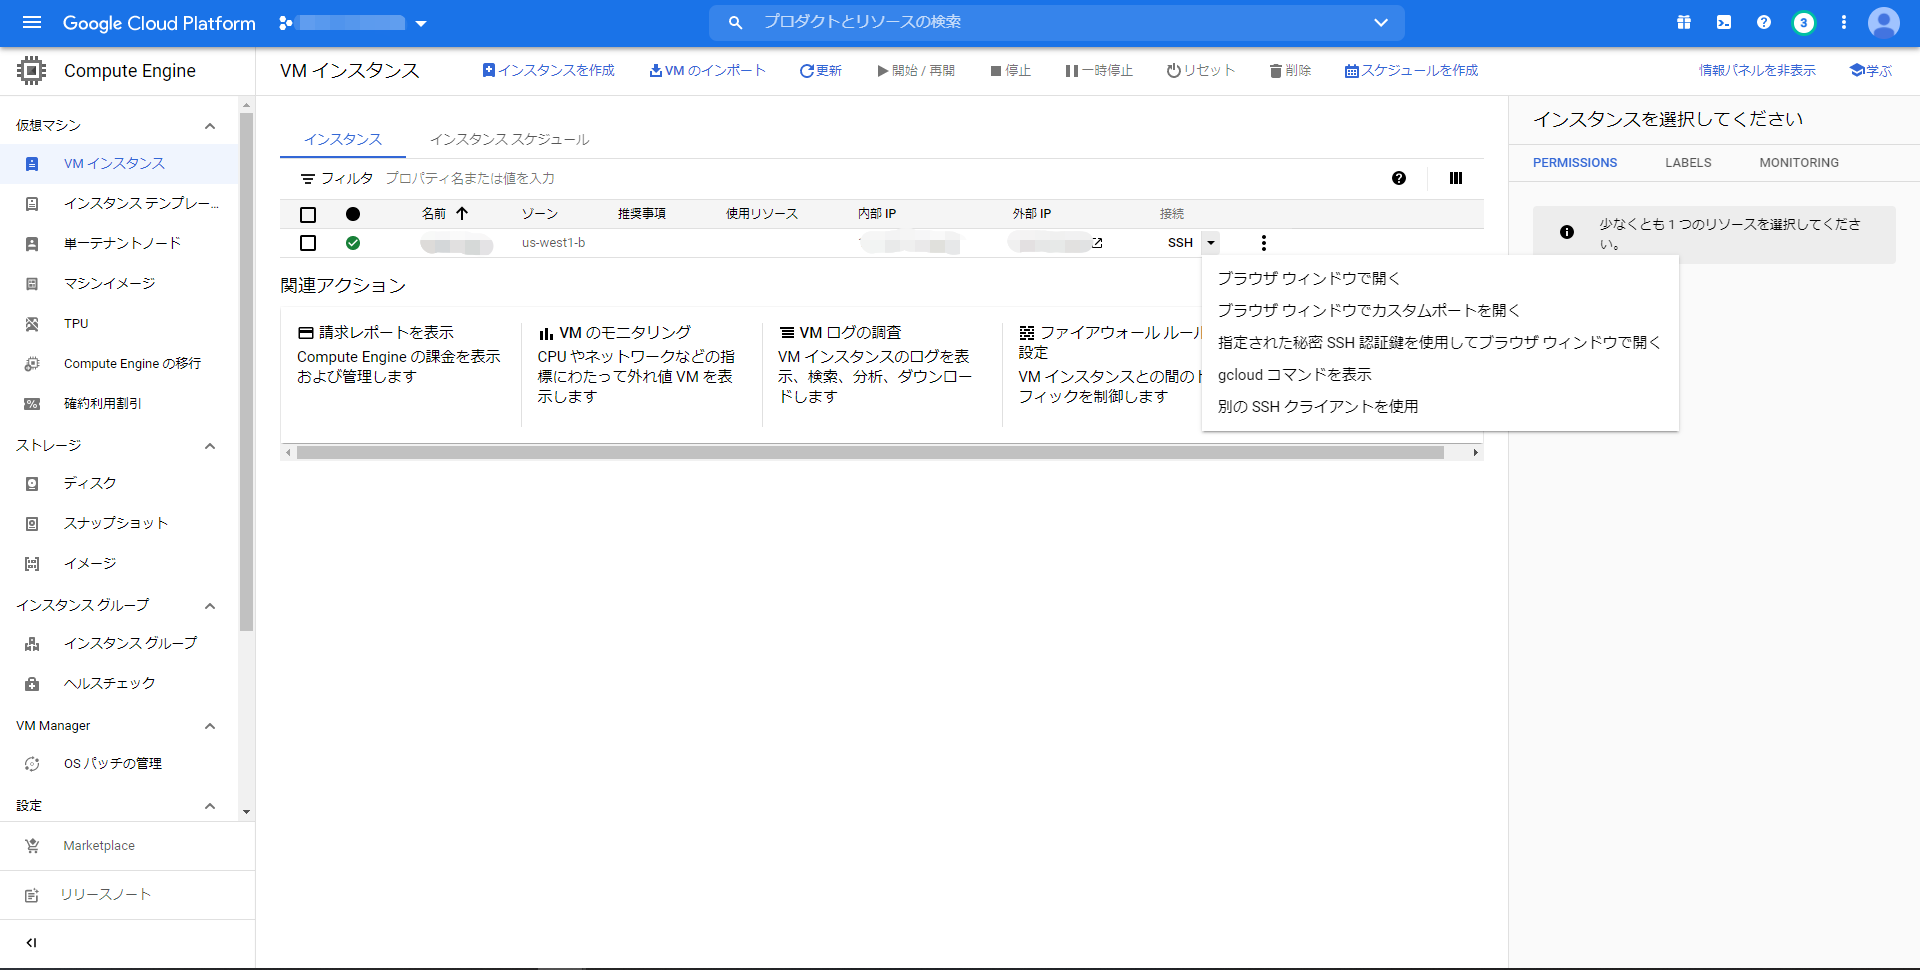Screen dimensions: 1920x970
Task: Switch to the インスタンス スケジュール tab
Action: [509, 139]
